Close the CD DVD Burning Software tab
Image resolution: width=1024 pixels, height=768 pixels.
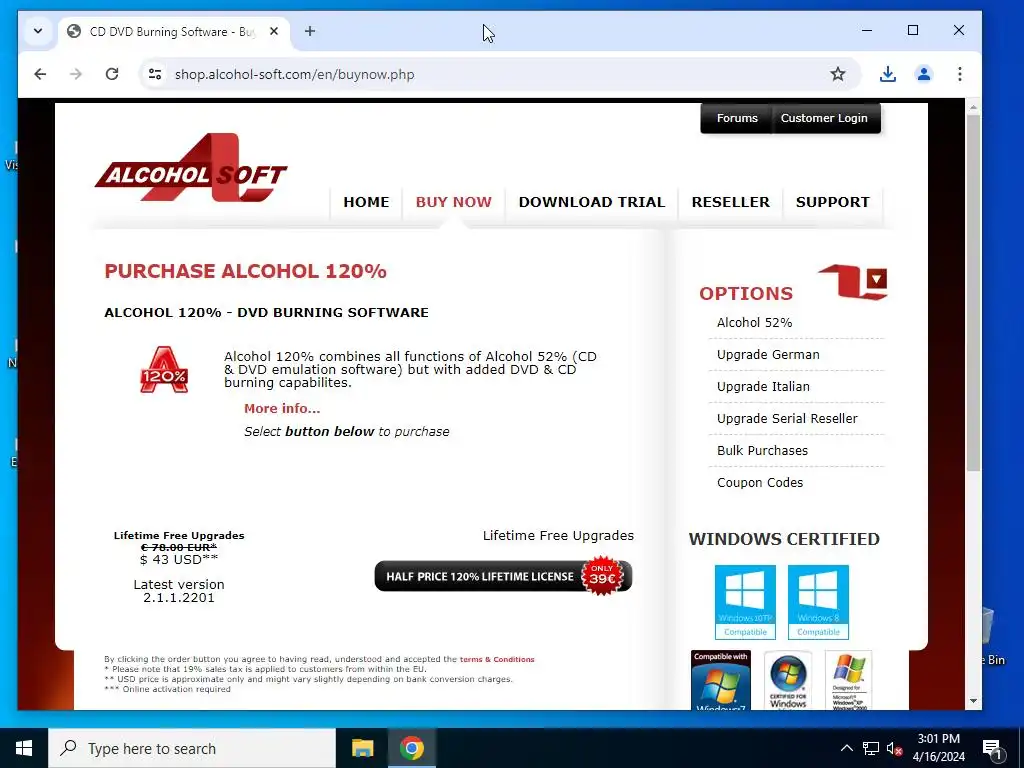[x=274, y=31]
